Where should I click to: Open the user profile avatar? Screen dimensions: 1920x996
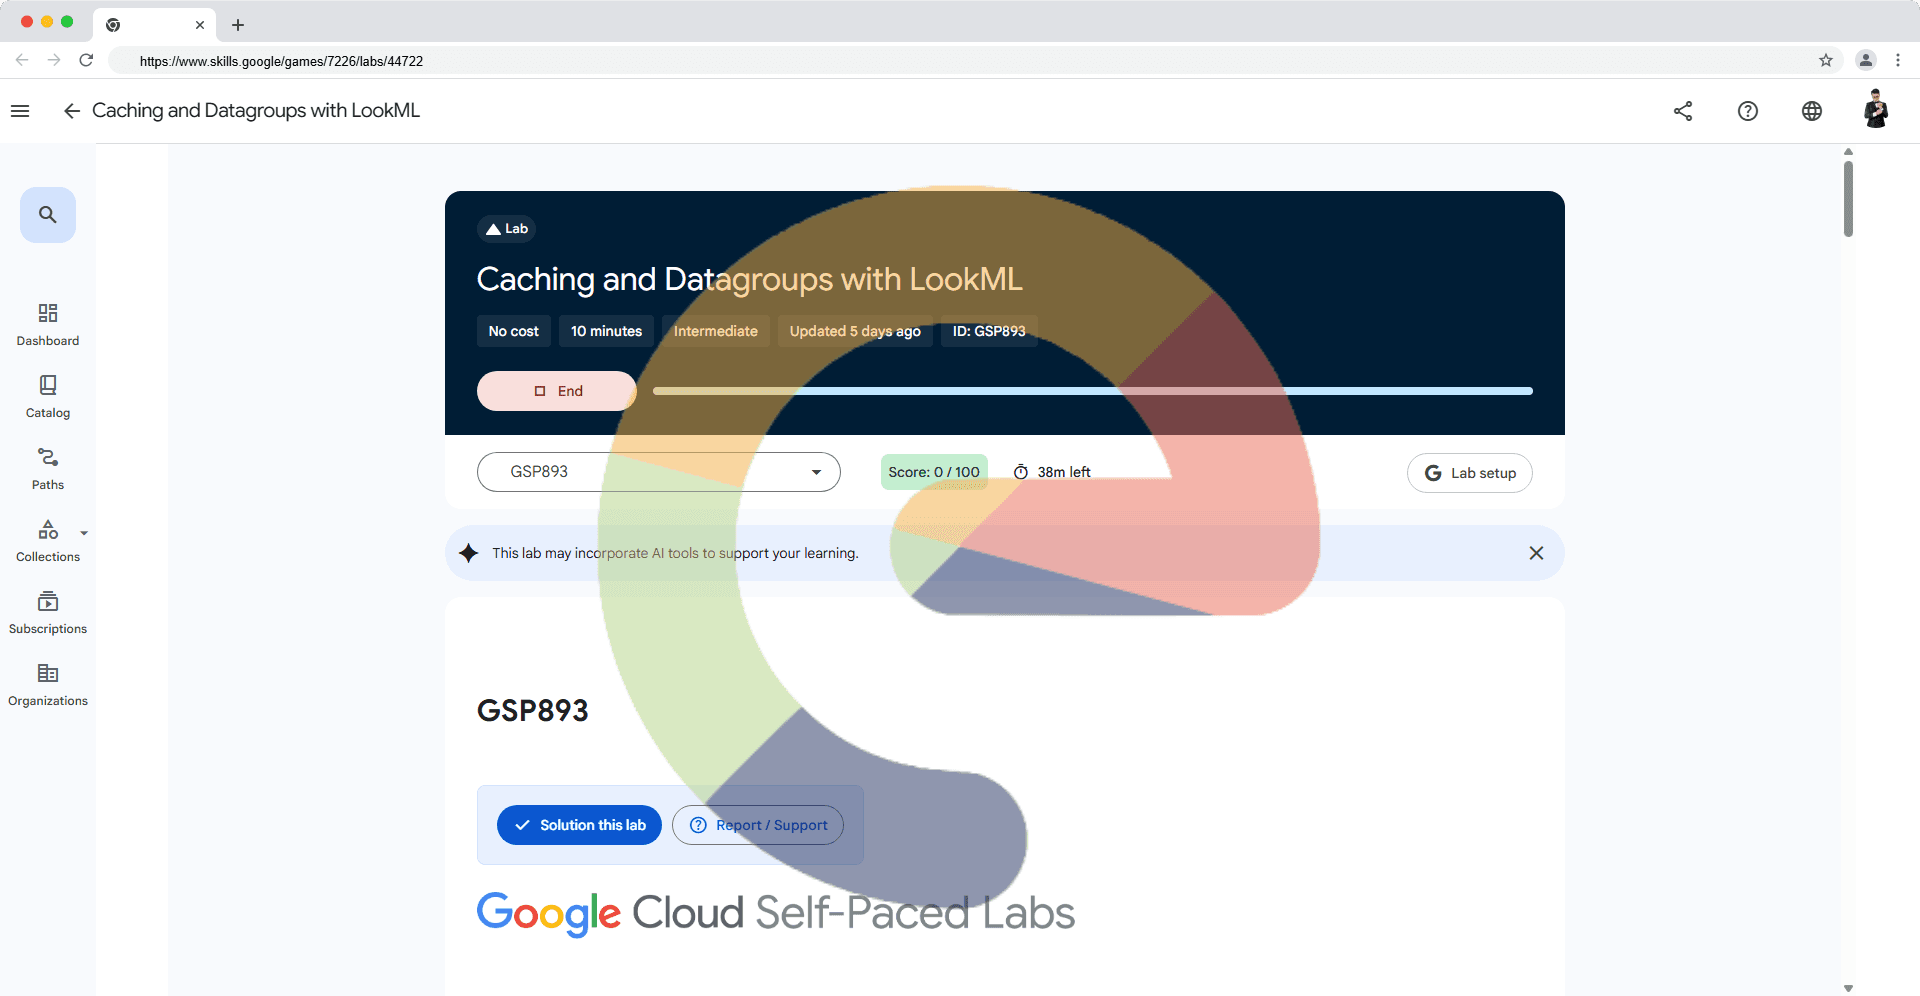(x=1876, y=109)
